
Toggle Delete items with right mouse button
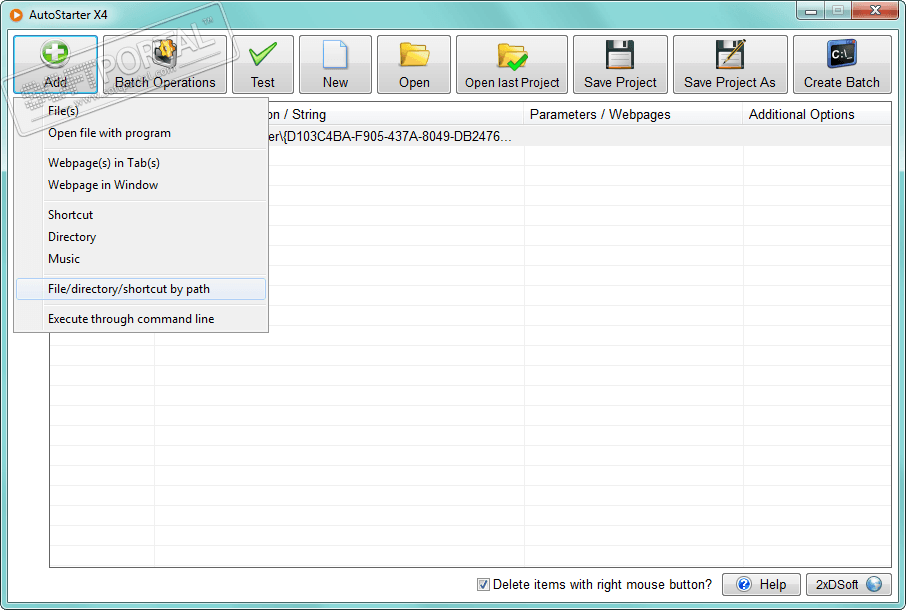[x=483, y=585]
